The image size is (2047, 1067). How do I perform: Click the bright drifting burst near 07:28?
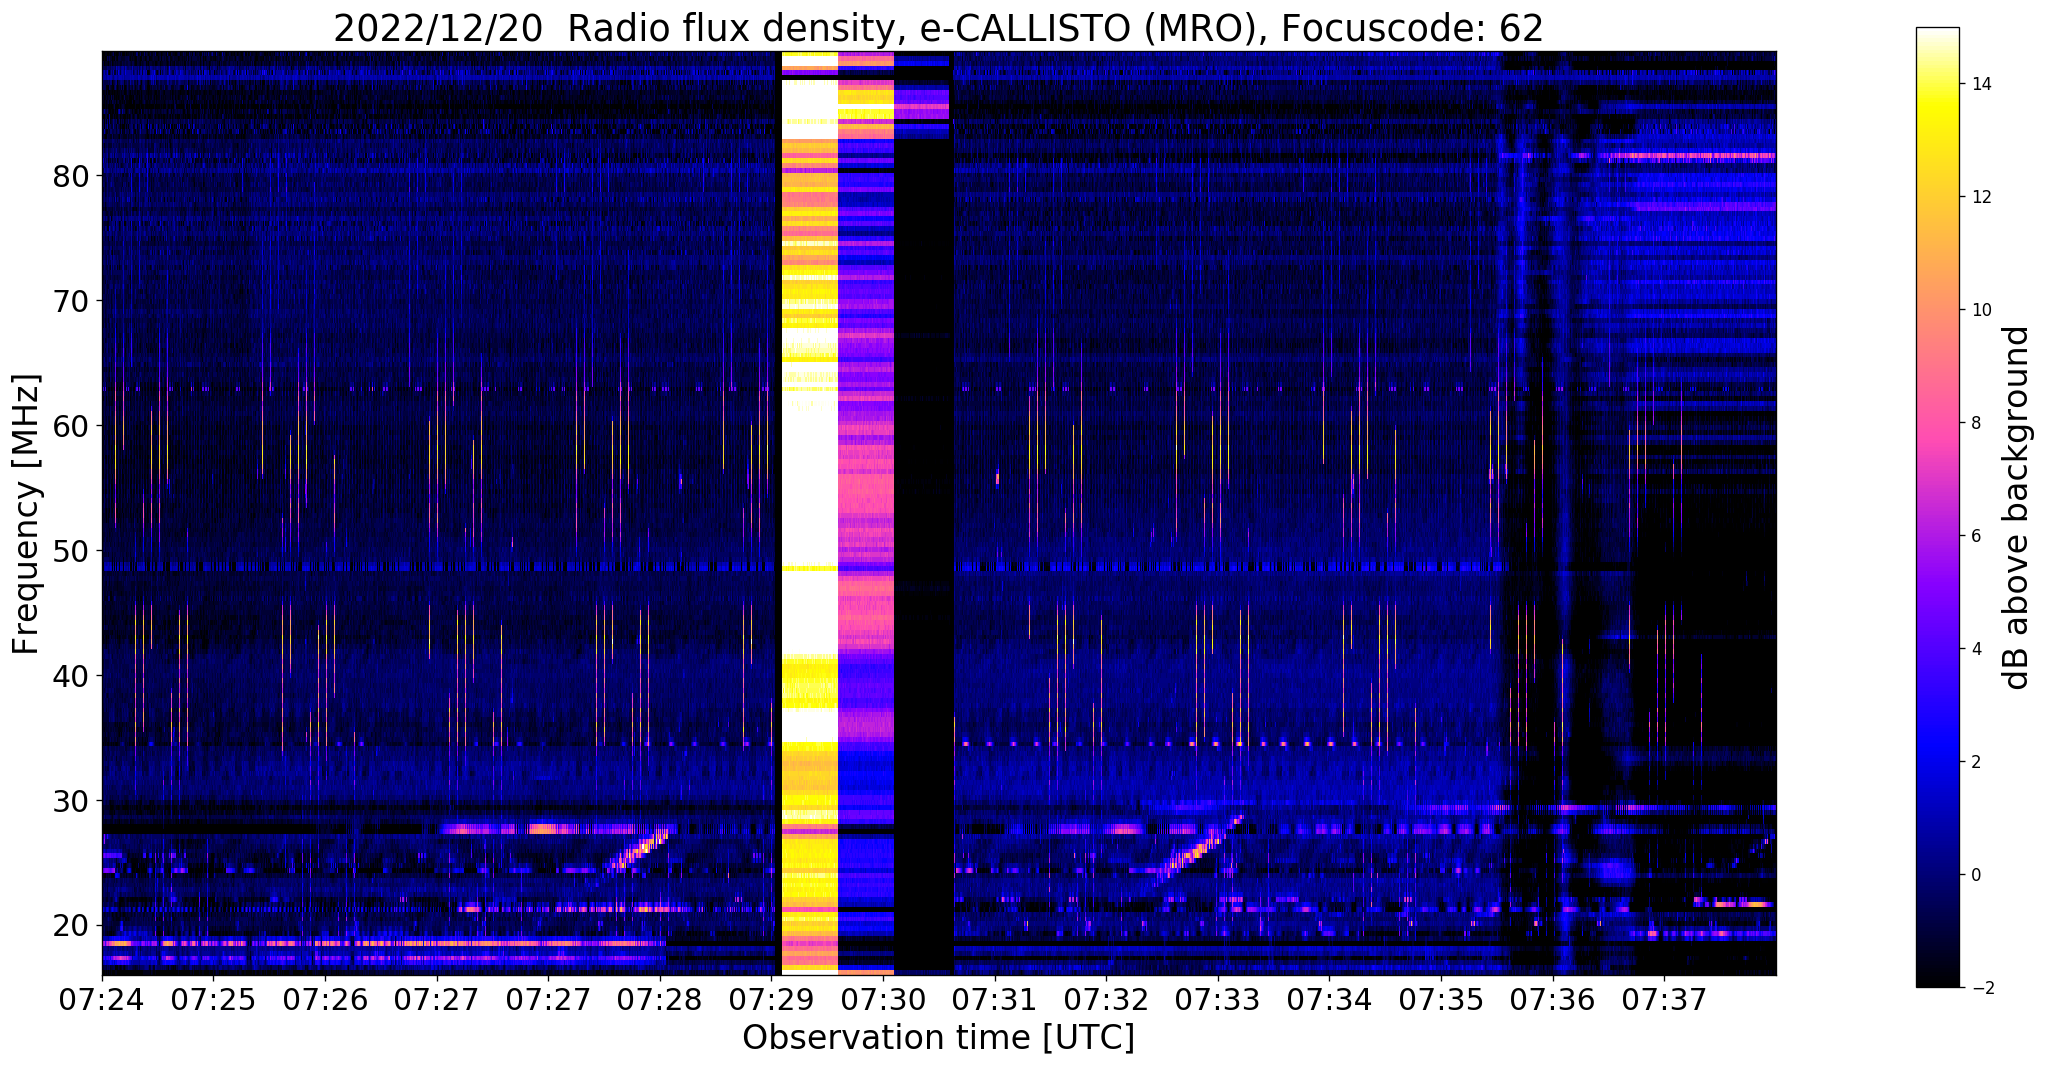640,850
